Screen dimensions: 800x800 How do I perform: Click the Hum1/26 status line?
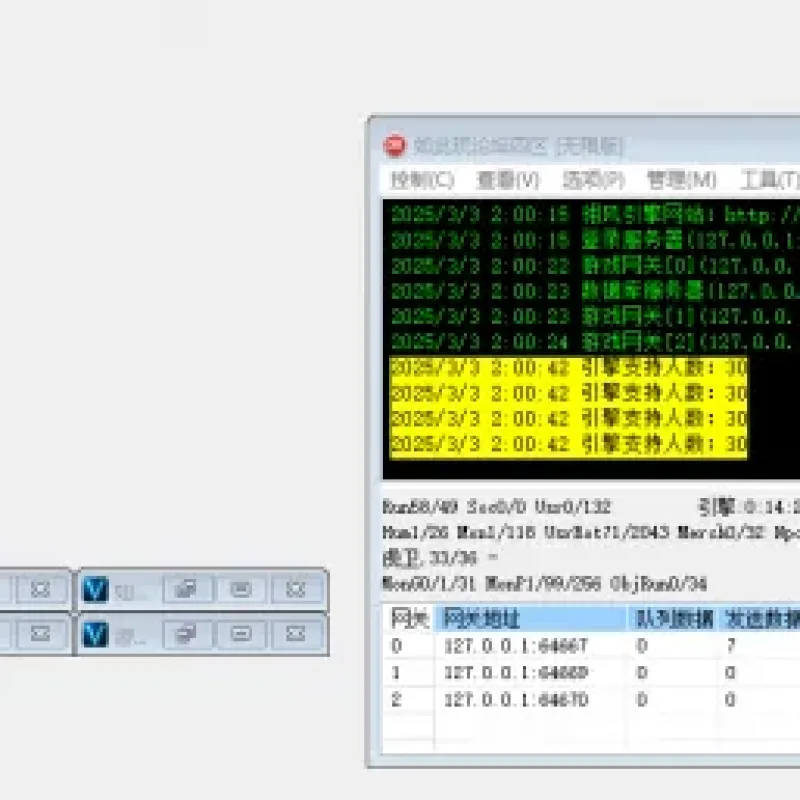pos(591,533)
